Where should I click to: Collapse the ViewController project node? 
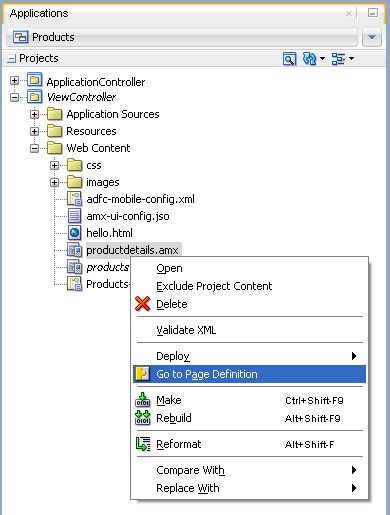pos(14,97)
